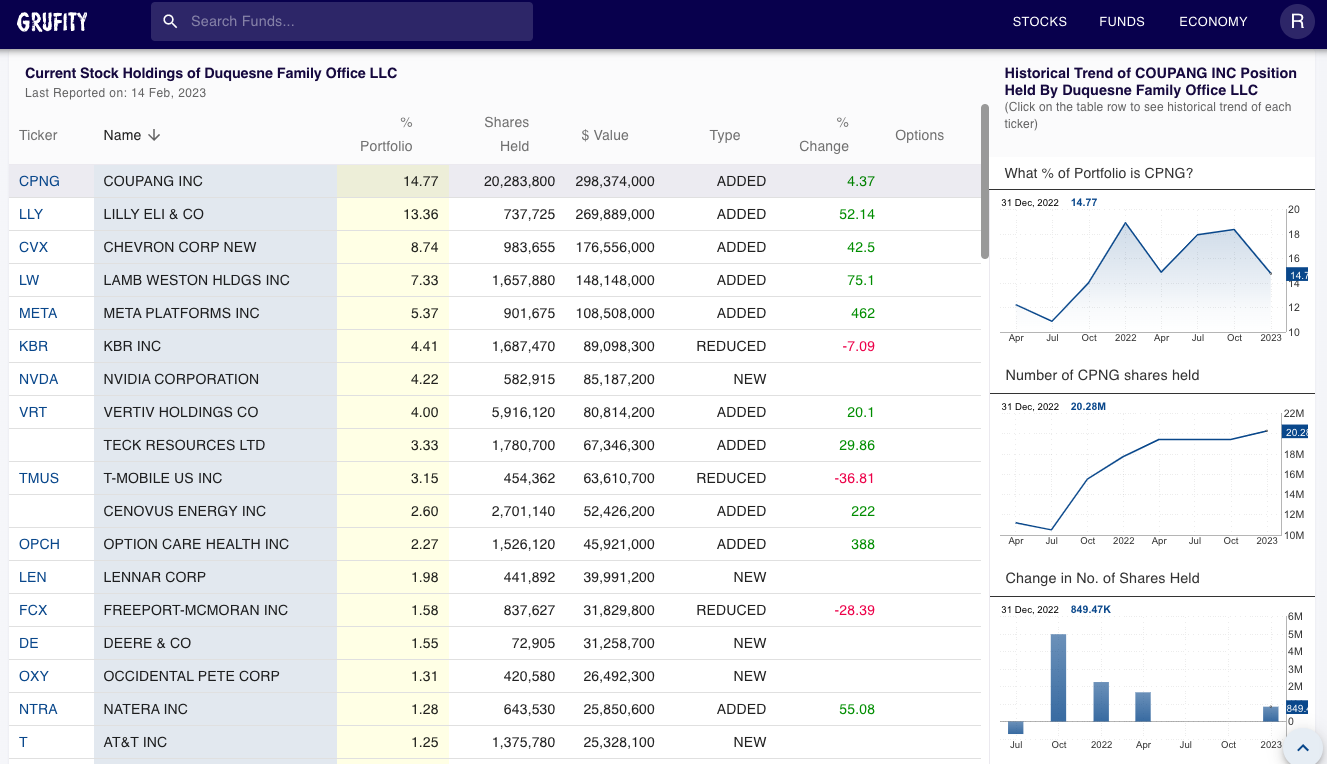Sort by % Change column header
Image resolution: width=1327 pixels, height=764 pixels.
pyautogui.click(x=824, y=134)
